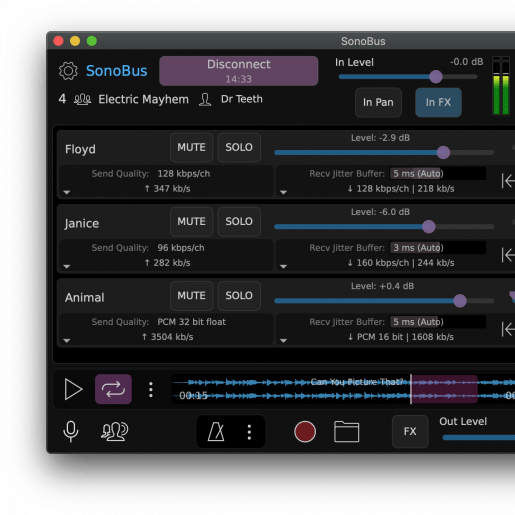Viewport: 515px width, 515px height.
Task: Click the green window zoom button
Action: click(92, 41)
